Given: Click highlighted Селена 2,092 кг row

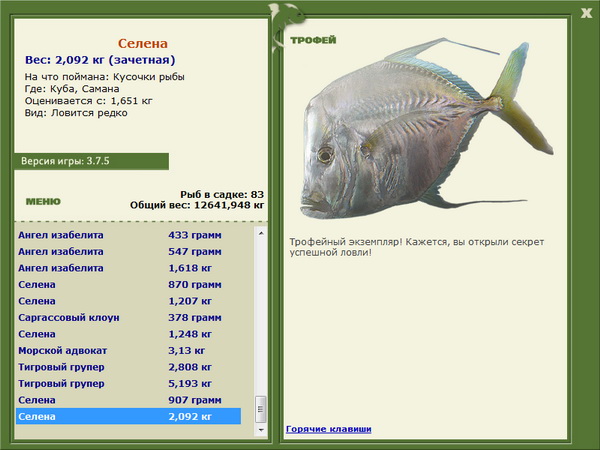Looking at the screenshot, I should [x=128, y=416].
